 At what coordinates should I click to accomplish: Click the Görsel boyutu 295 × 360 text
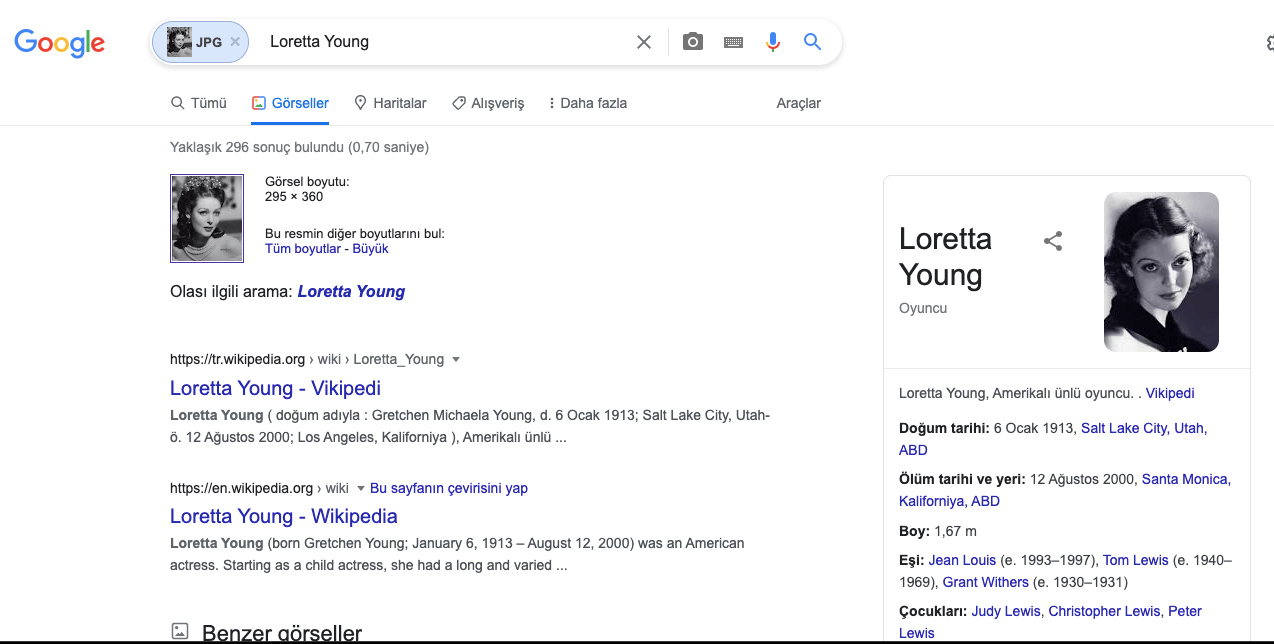pyautogui.click(x=307, y=189)
